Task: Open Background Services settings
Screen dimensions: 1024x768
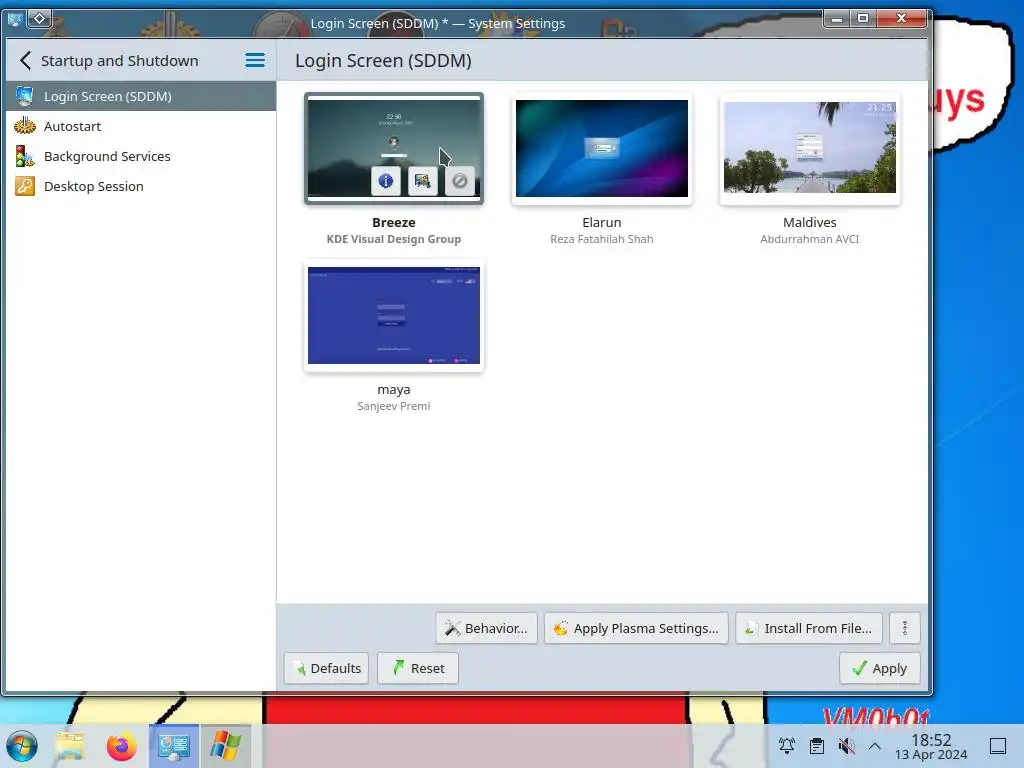Action: 141,156
